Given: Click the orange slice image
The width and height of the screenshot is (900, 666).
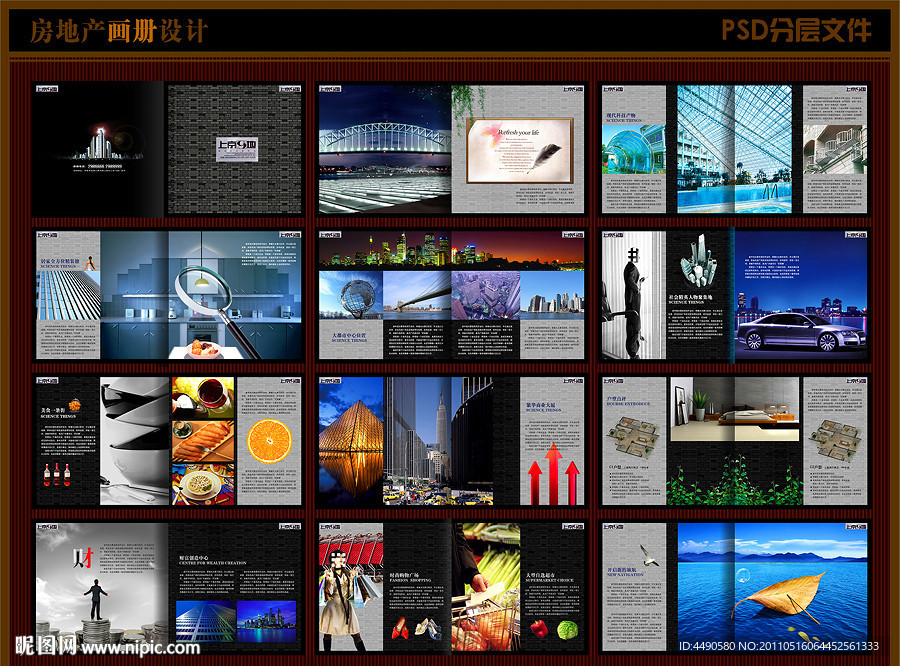Looking at the screenshot, I should click(269, 441).
